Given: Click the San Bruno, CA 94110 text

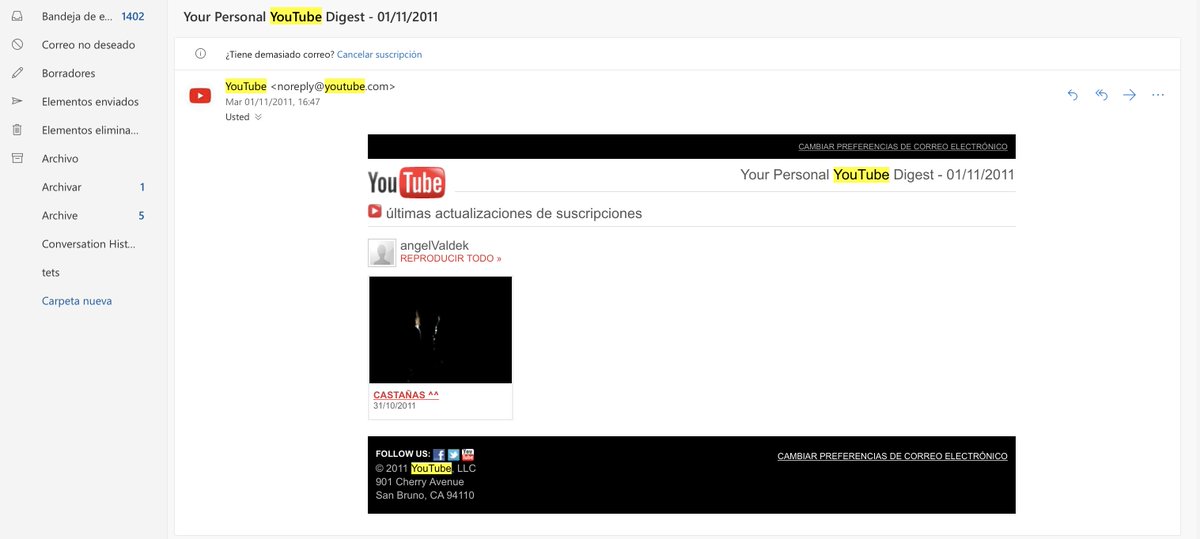Looking at the screenshot, I should pyautogui.click(x=425, y=495).
